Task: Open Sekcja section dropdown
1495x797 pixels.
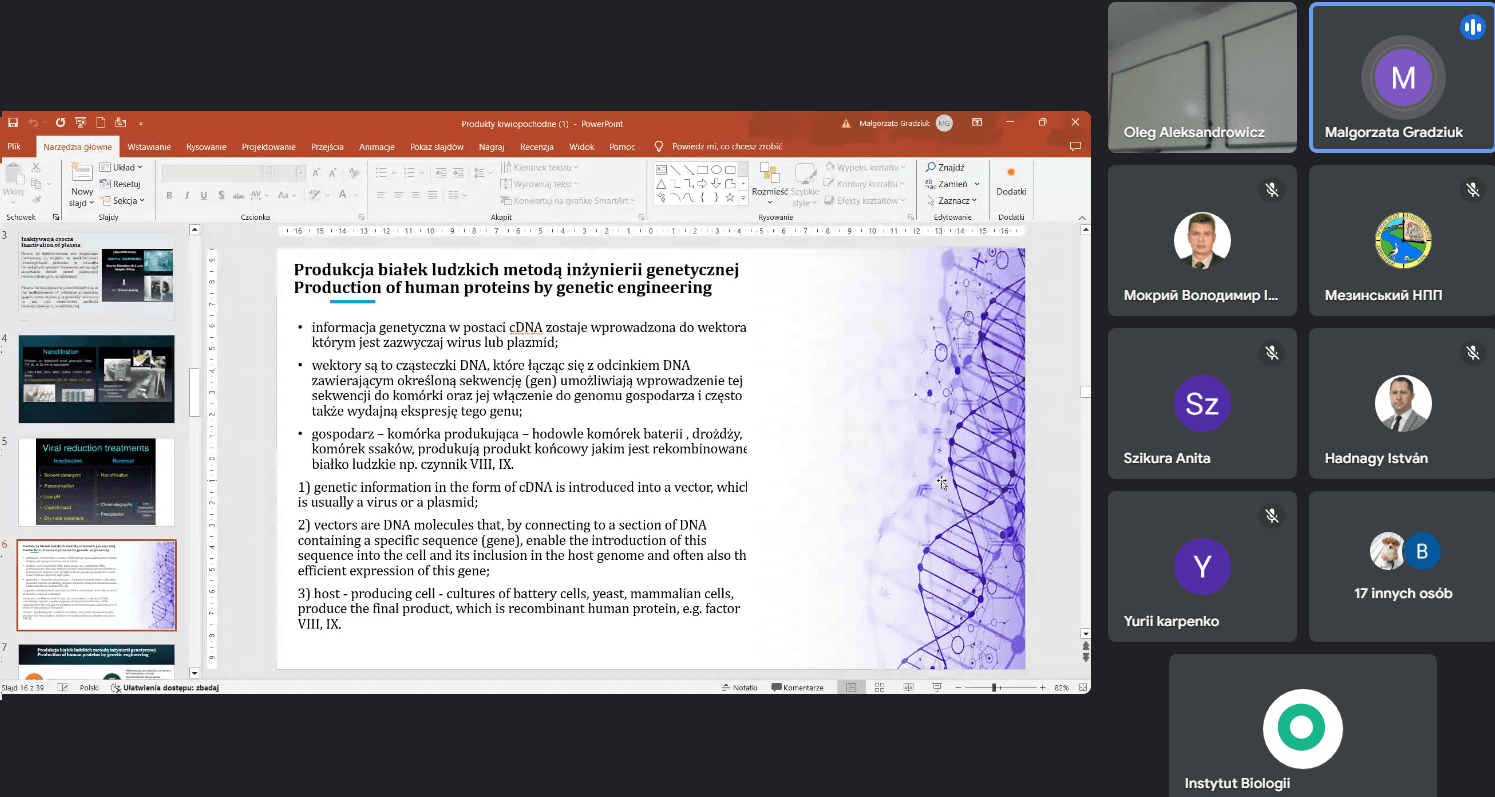Action: [x=122, y=200]
